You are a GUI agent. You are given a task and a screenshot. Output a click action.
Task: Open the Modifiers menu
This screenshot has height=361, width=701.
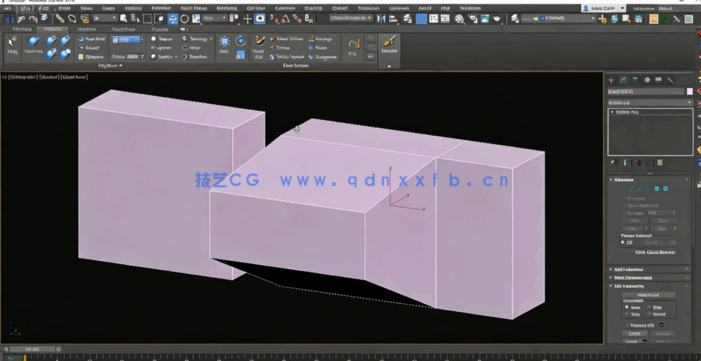[133, 8]
